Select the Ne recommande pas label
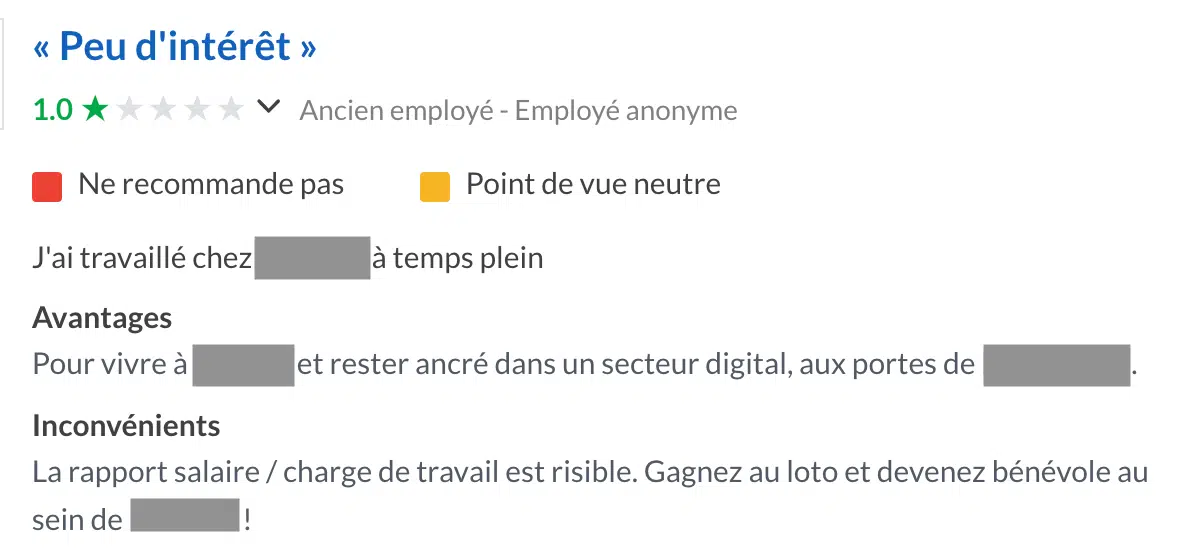This screenshot has width=1179, height=559. 211,184
